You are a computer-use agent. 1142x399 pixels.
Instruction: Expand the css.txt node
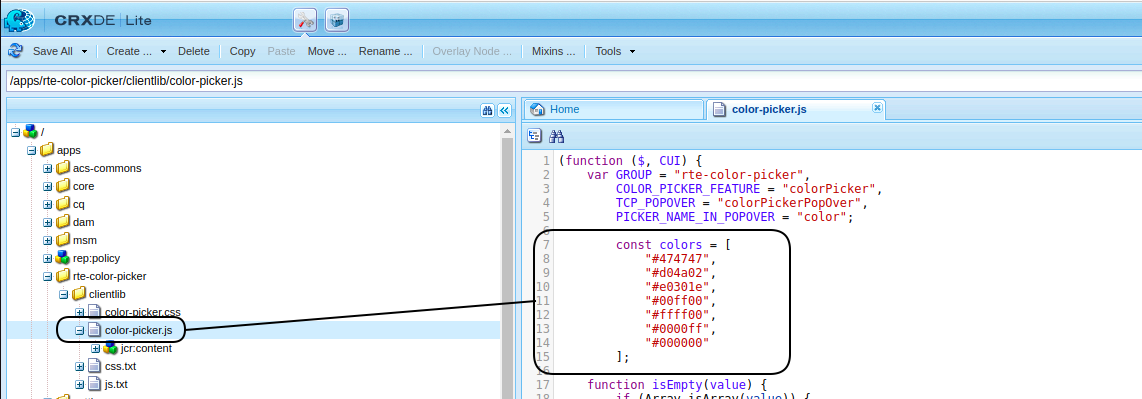pyautogui.click(x=79, y=366)
